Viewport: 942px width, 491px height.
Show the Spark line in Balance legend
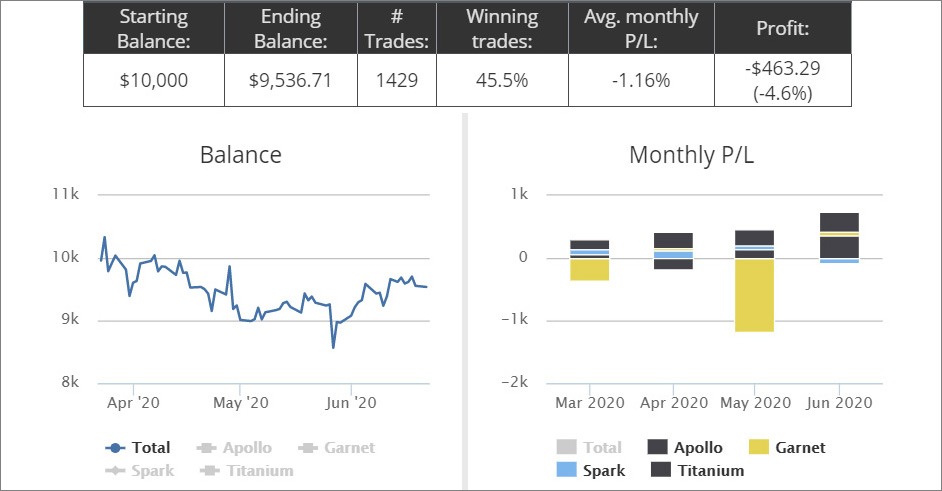pos(140,471)
